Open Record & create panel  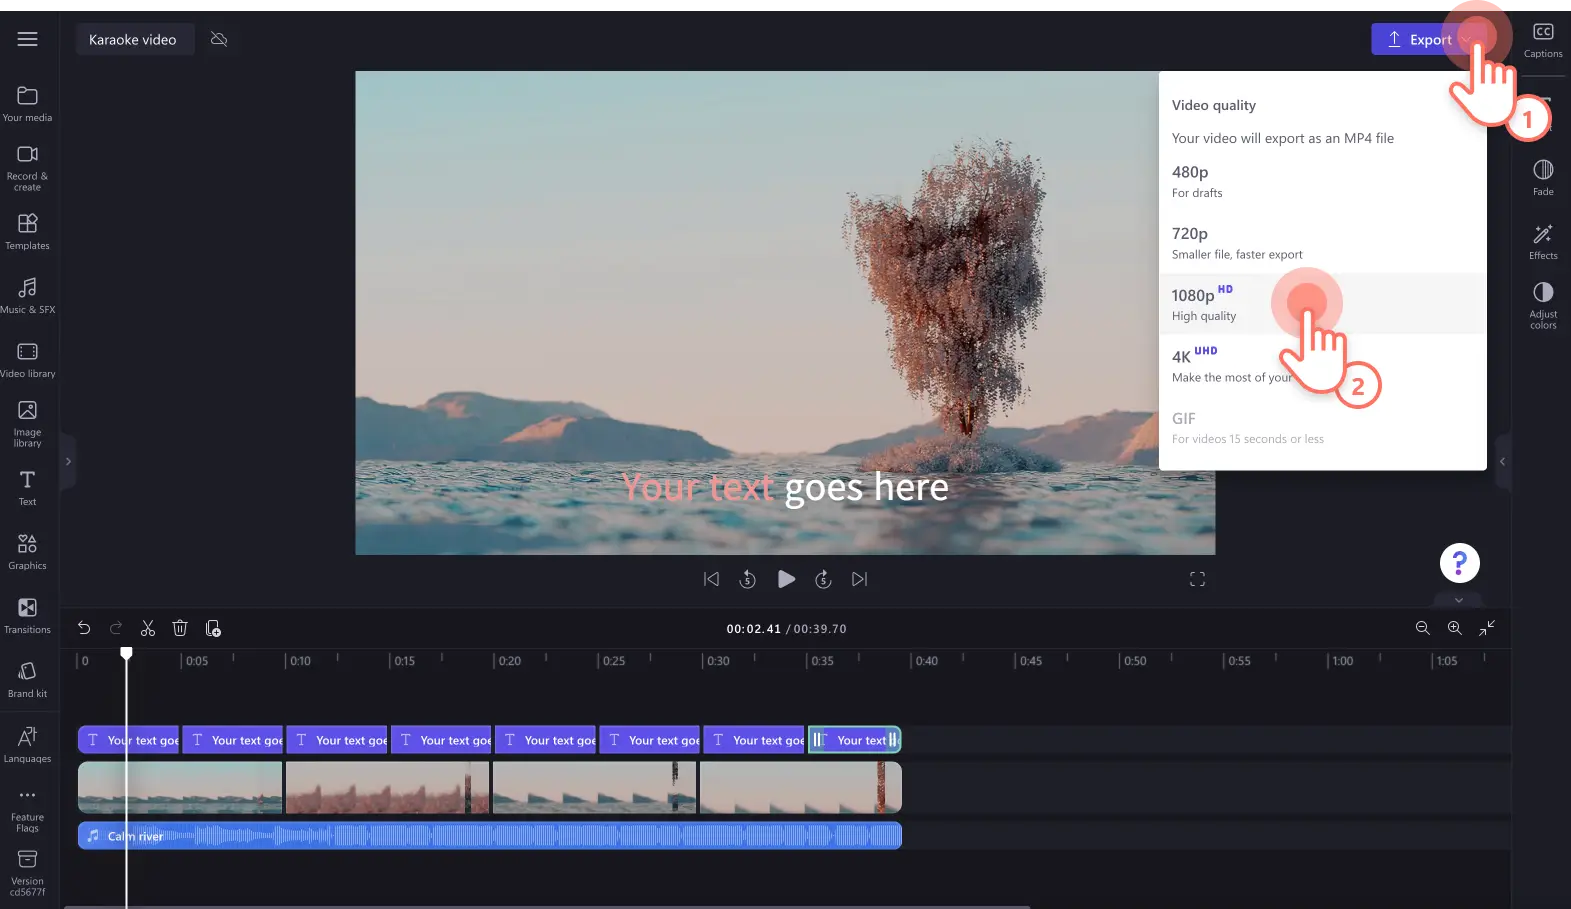27,168
